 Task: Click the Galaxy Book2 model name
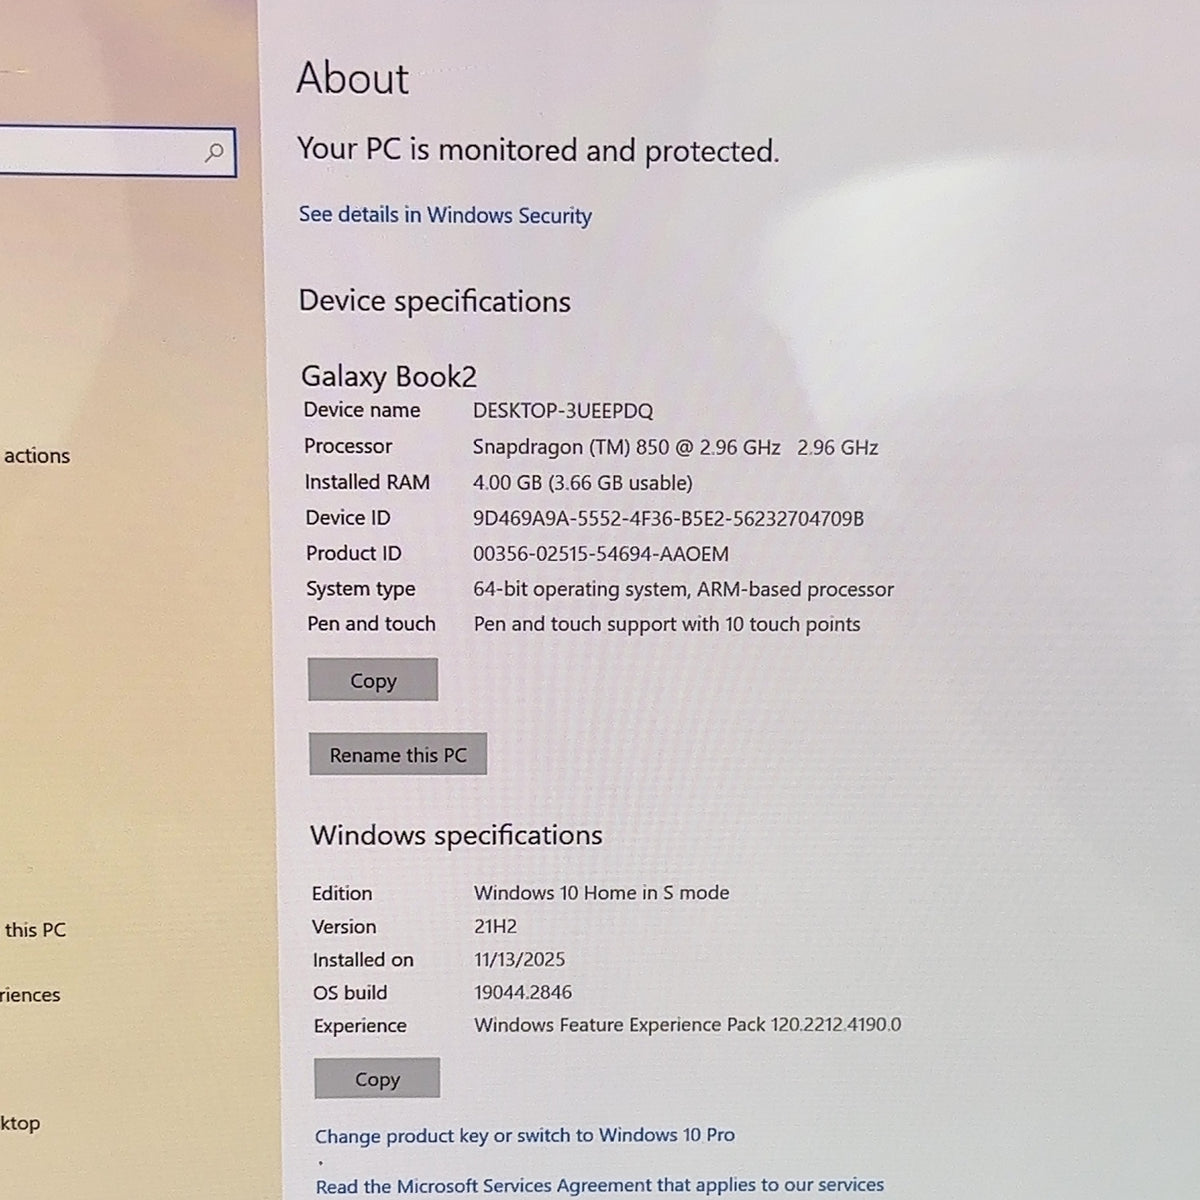pyautogui.click(x=389, y=377)
